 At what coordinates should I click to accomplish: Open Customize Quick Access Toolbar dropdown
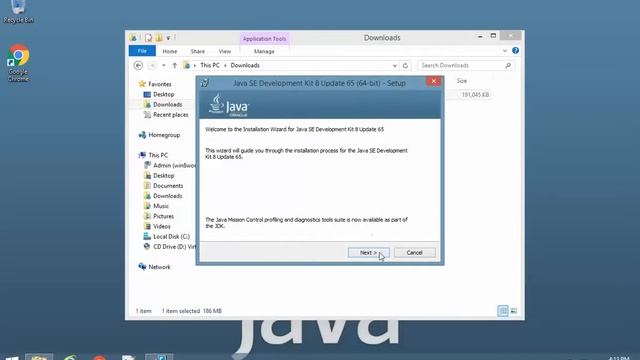168,38
